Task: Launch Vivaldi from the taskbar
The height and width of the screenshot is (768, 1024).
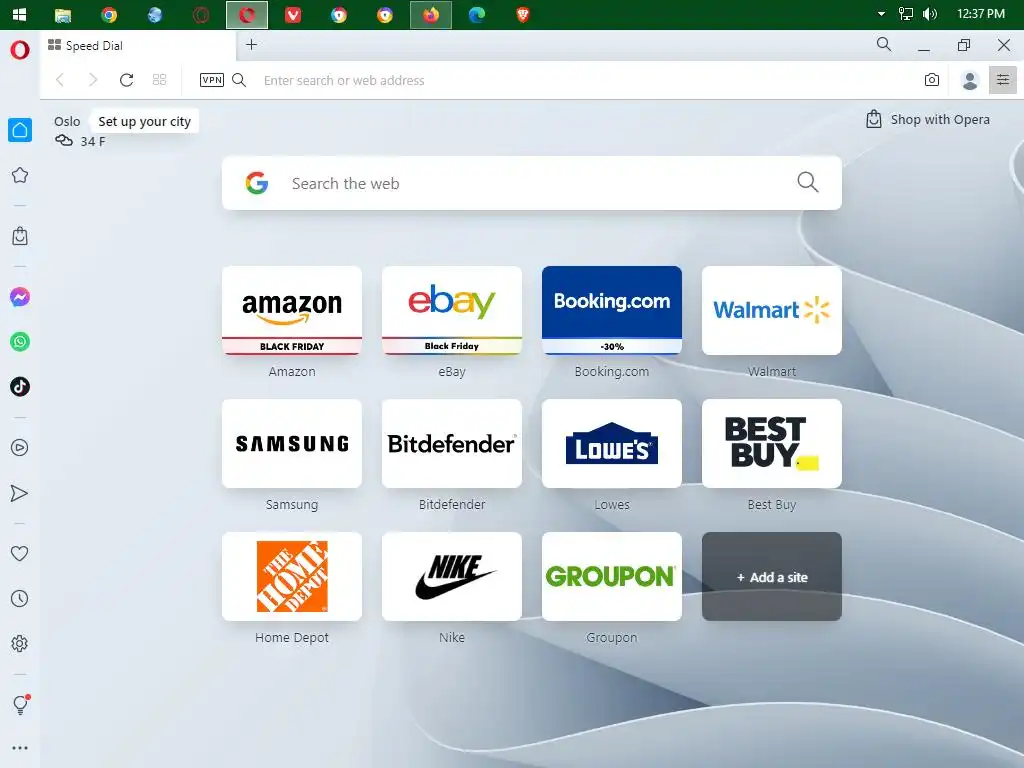Action: 293,14
